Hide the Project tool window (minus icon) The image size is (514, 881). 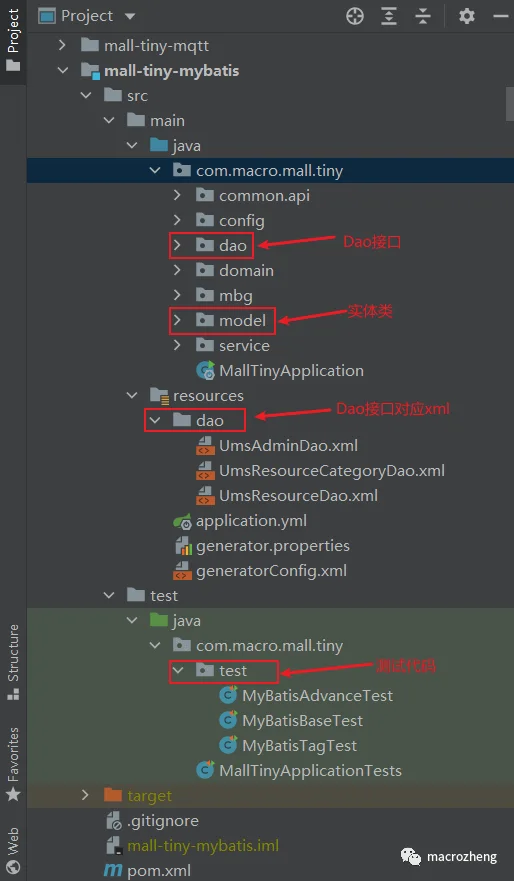pos(501,16)
